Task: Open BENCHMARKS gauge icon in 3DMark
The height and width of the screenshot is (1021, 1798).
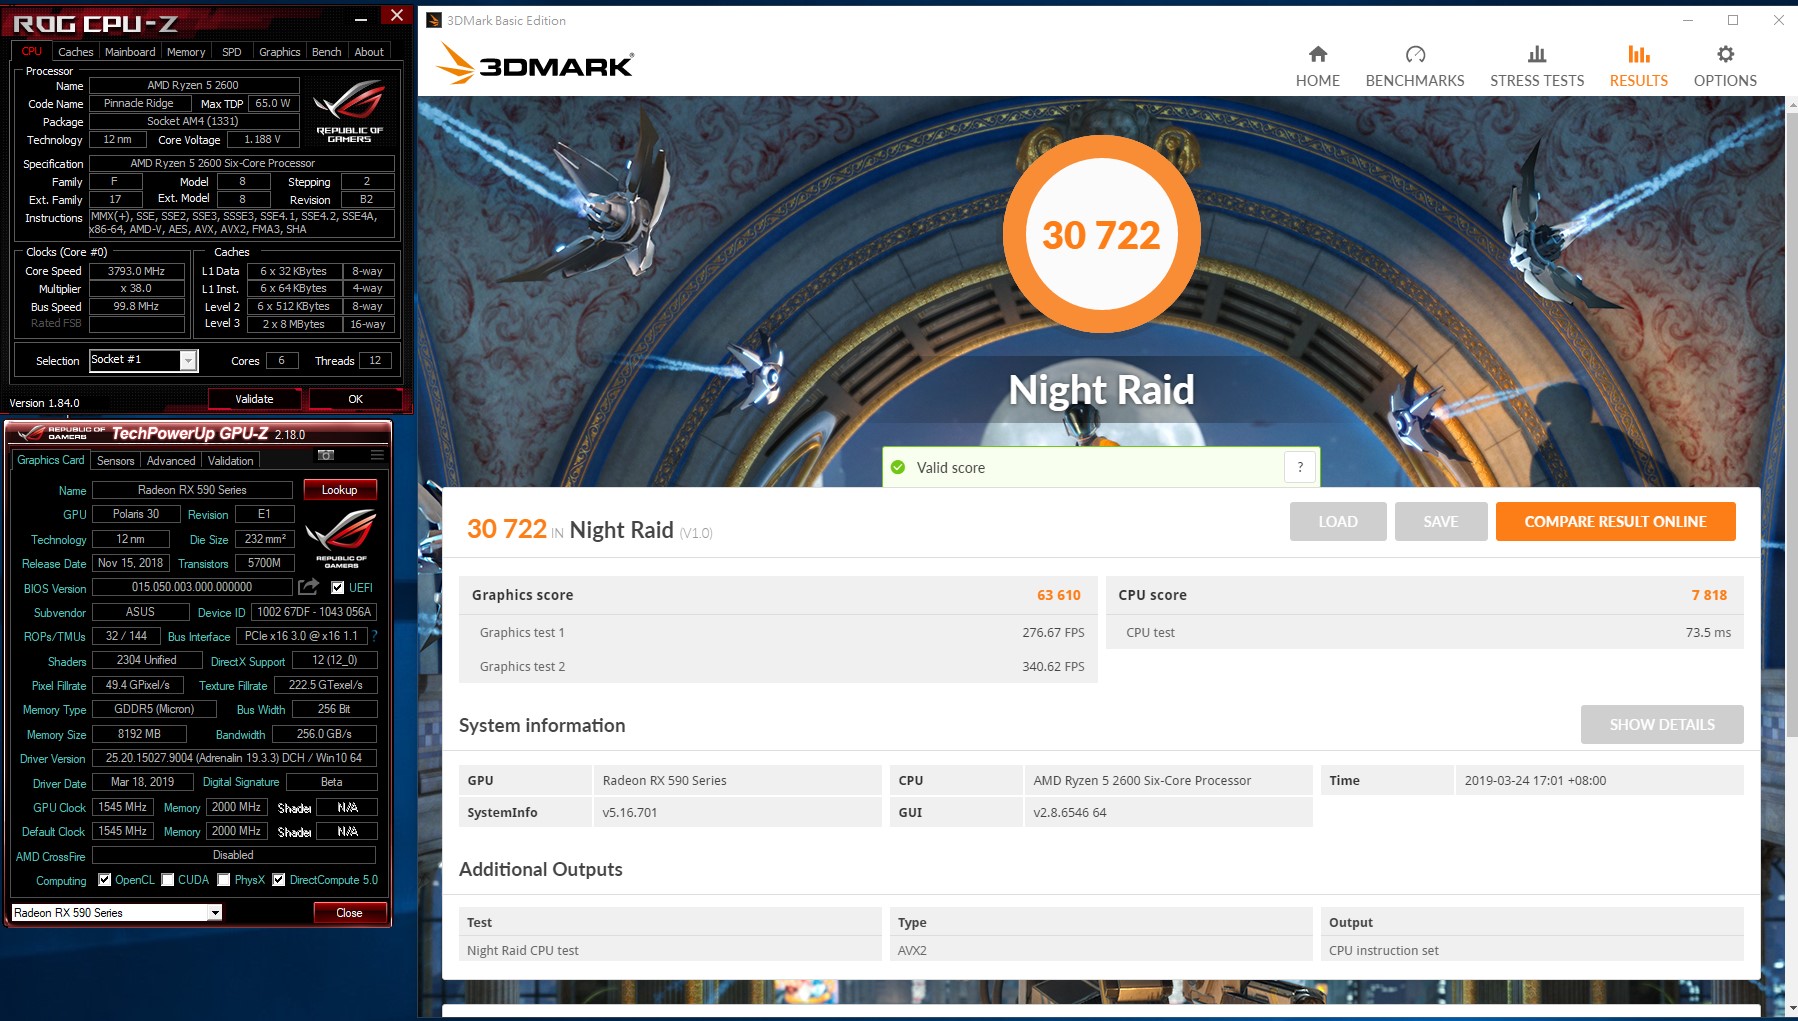Action: [1415, 54]
